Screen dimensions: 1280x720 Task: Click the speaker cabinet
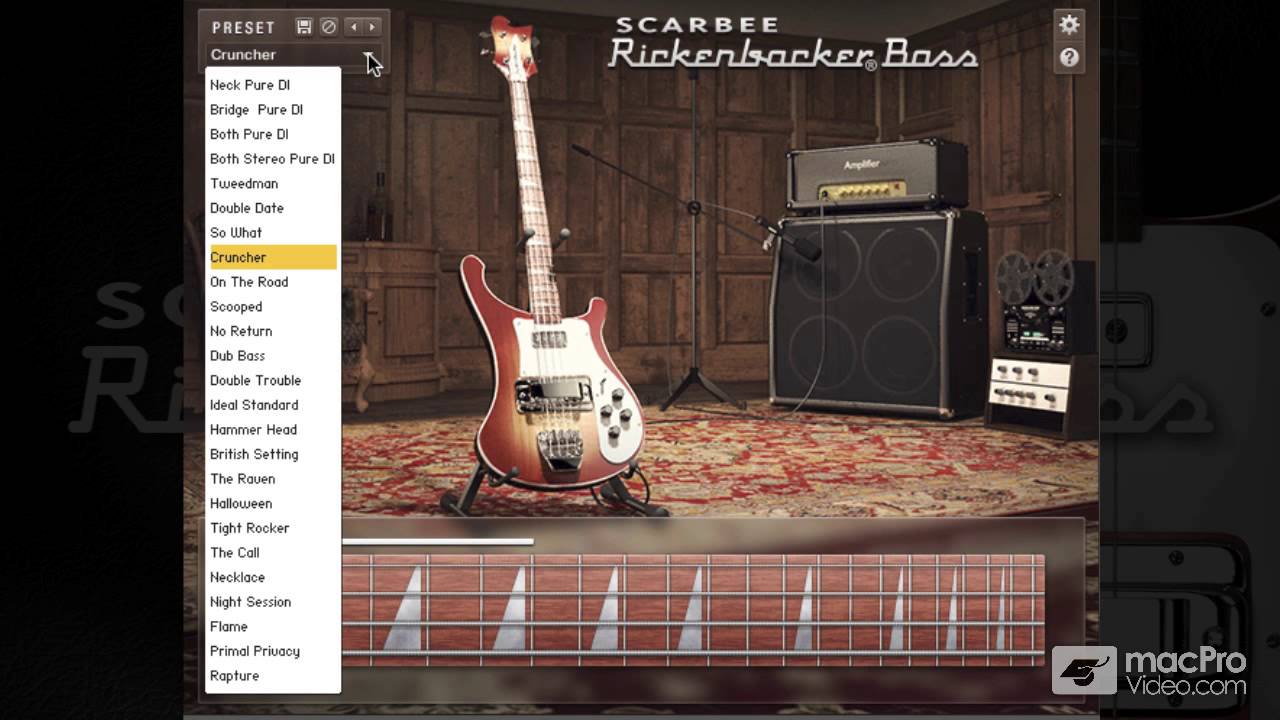879,313
